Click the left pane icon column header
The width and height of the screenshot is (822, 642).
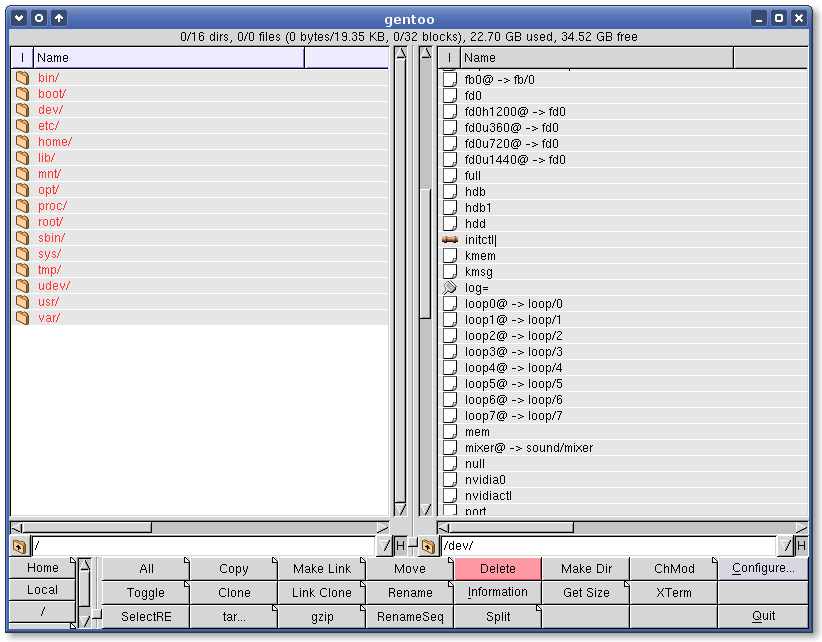(x=22, y=58)
